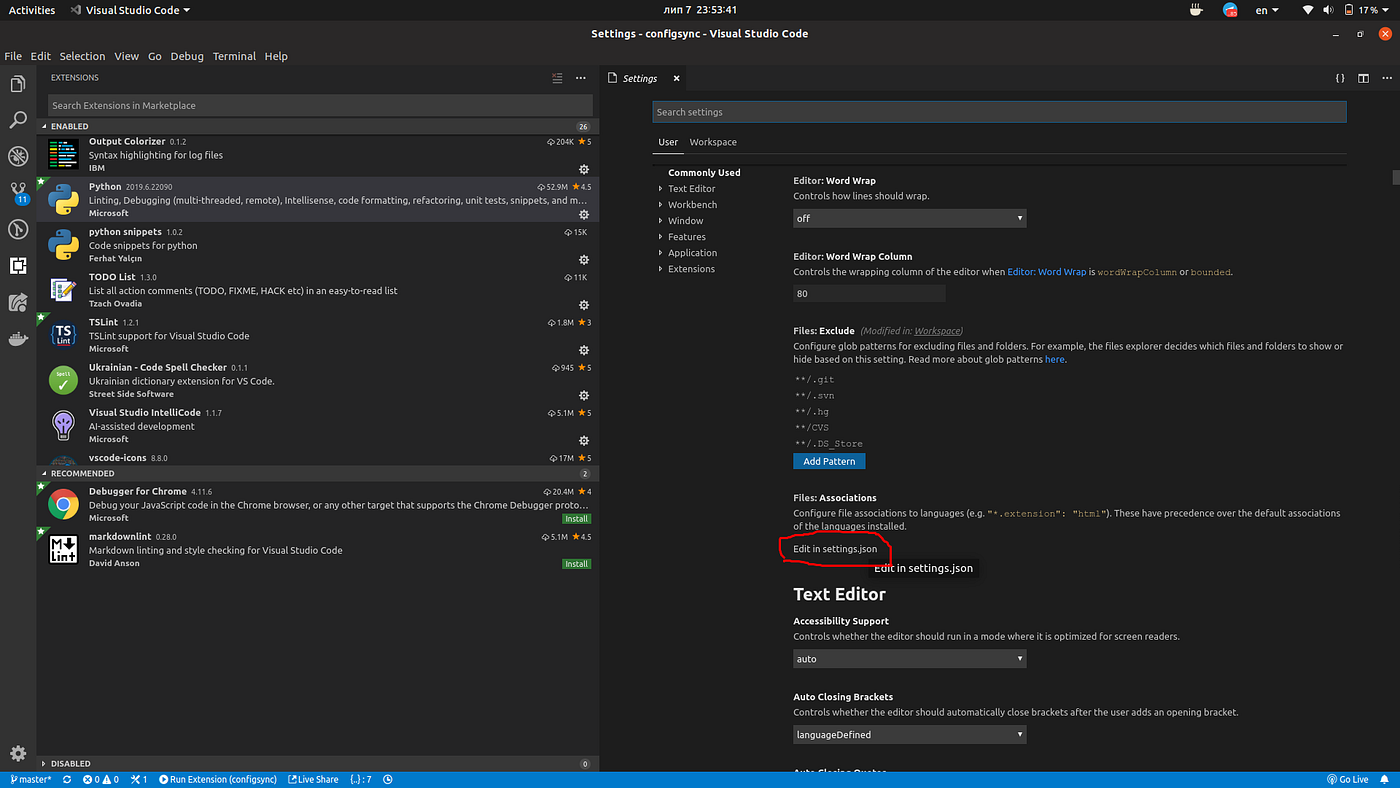Open settings JSON curly braces icon
1400x788 pixels.
tap(1340, 78)
